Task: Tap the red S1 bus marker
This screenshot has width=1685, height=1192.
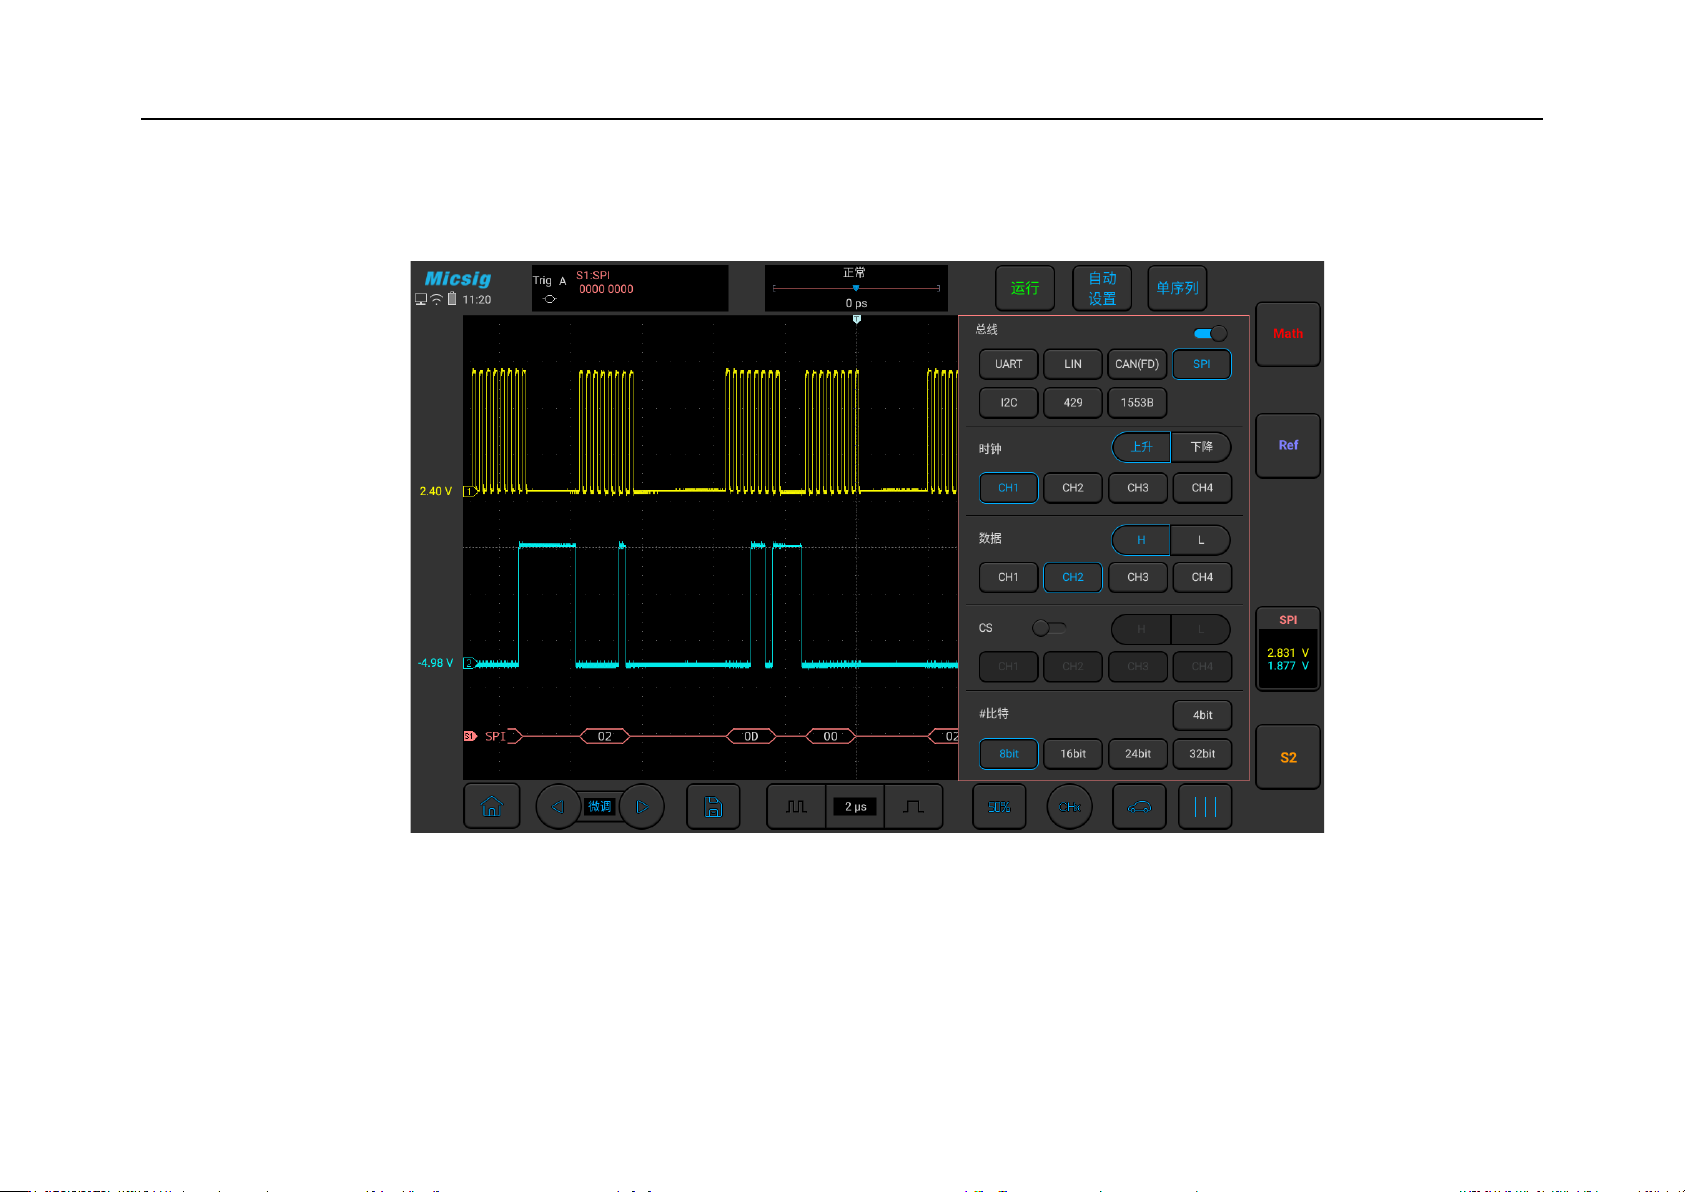Action: pyautogui.click(x=470, y=736)
